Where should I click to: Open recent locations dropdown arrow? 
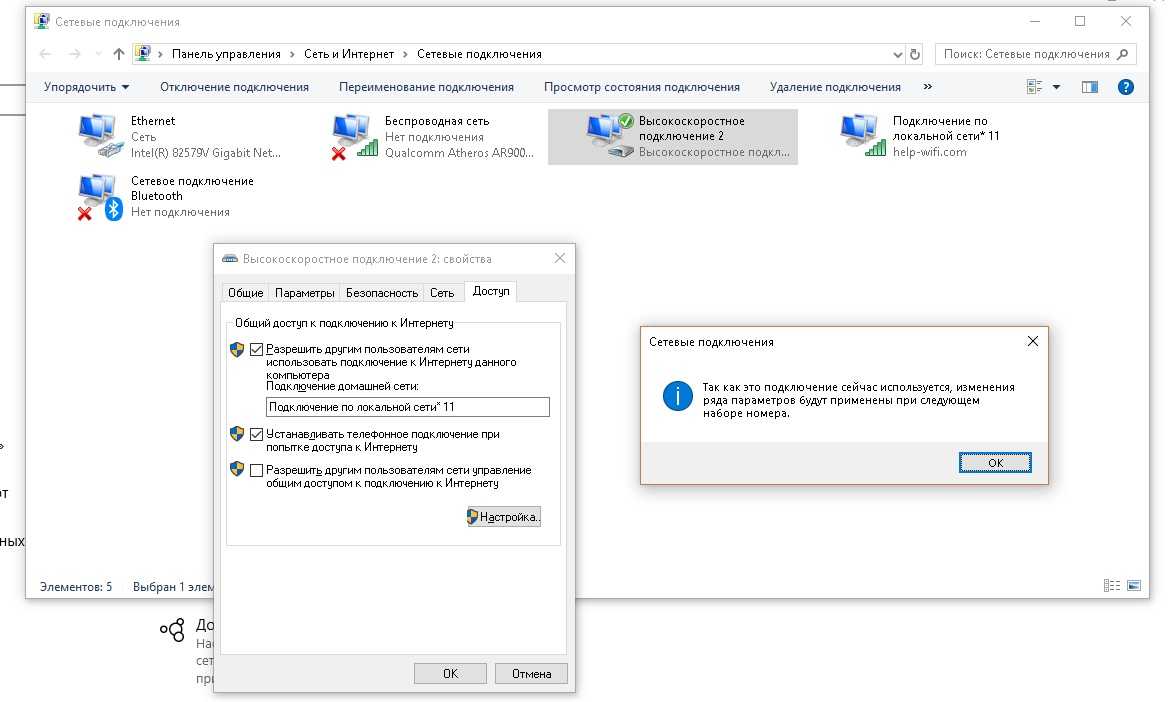(98, 54)
